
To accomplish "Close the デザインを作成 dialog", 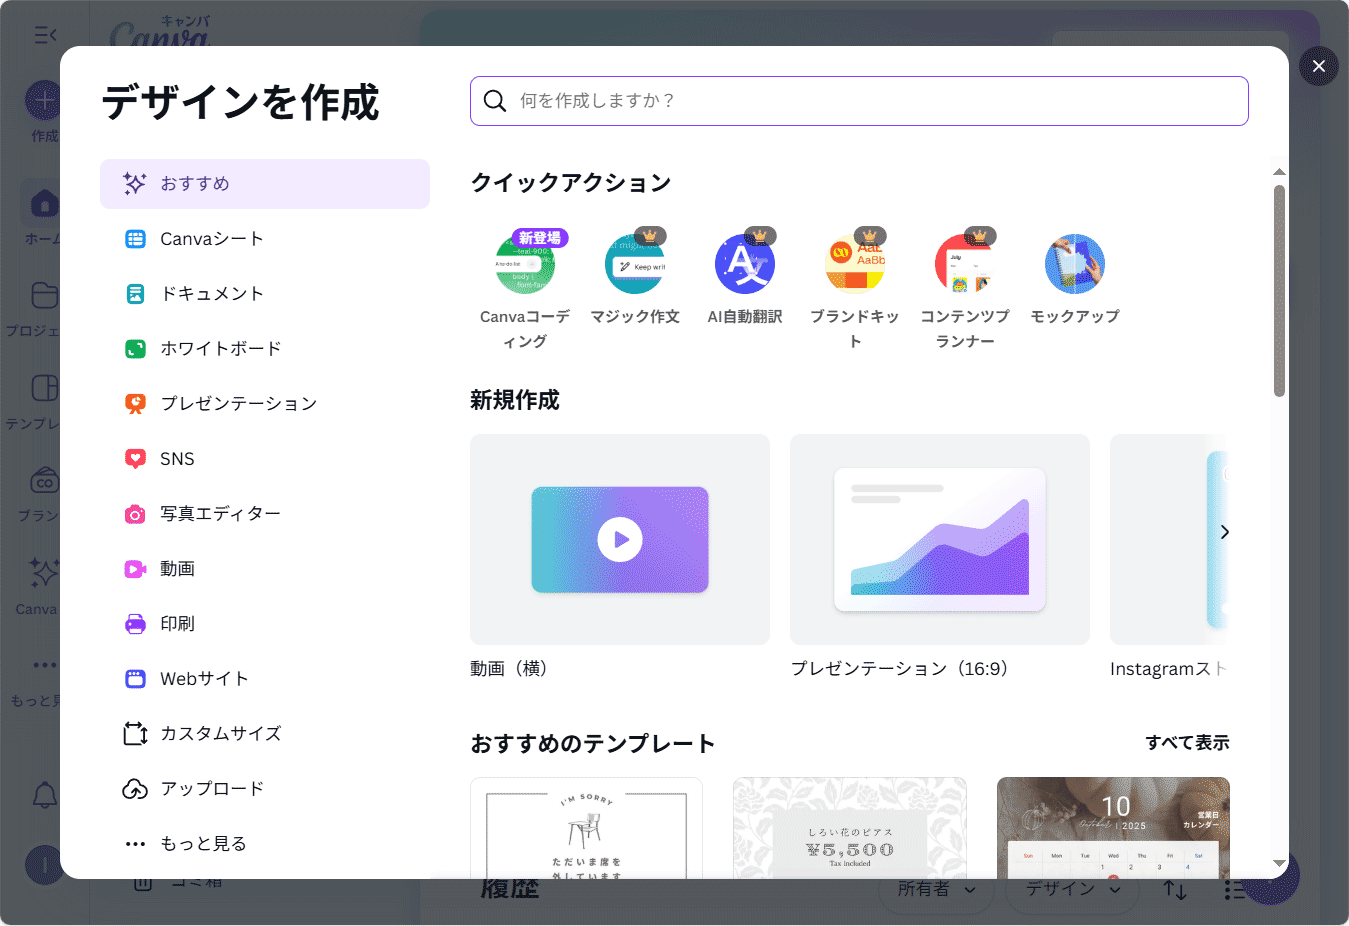I will (1318, 67).
